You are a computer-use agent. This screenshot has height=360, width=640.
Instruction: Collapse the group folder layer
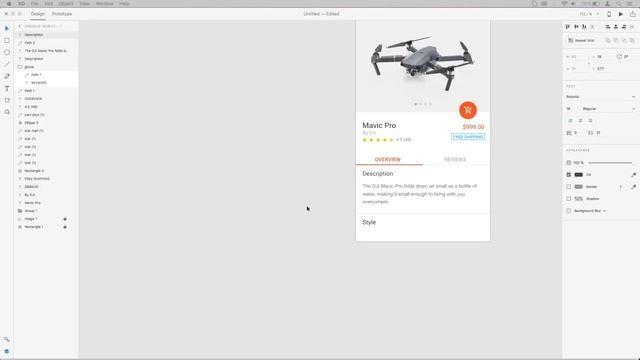pos(20,67)
